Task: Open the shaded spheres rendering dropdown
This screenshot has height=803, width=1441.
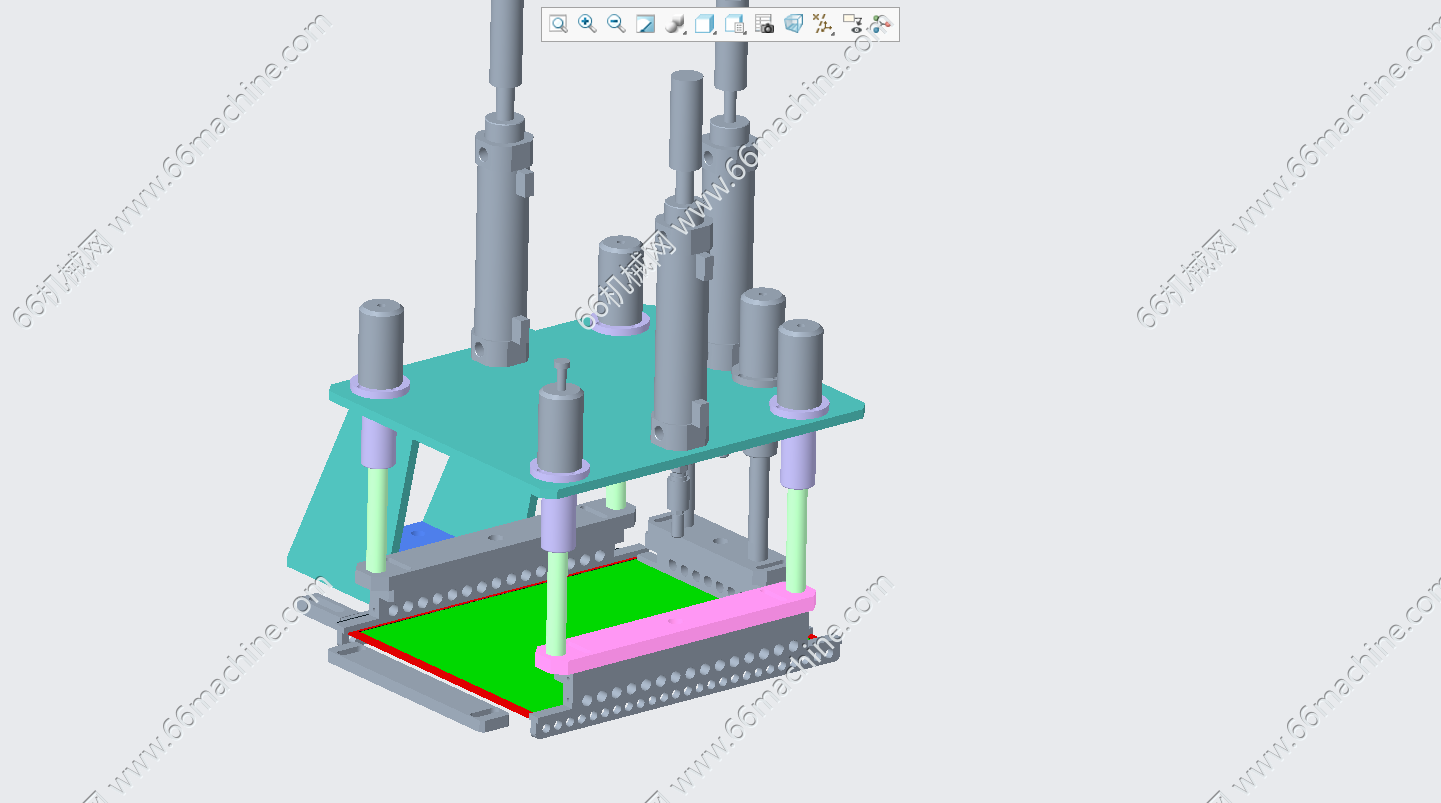Action: point(676,24)
